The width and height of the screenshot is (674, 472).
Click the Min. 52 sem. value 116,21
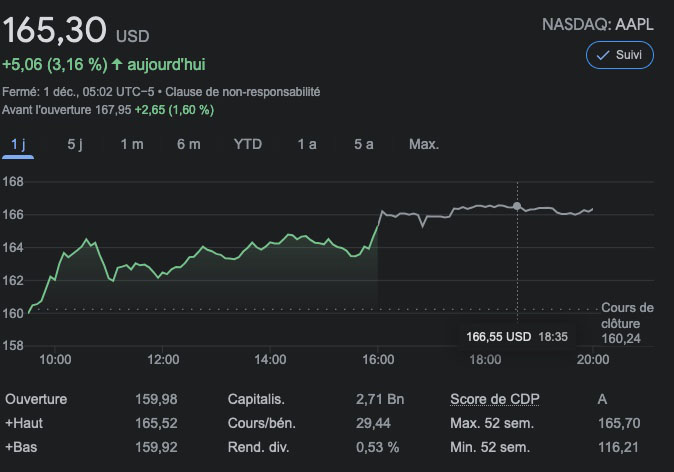(618, 447)
